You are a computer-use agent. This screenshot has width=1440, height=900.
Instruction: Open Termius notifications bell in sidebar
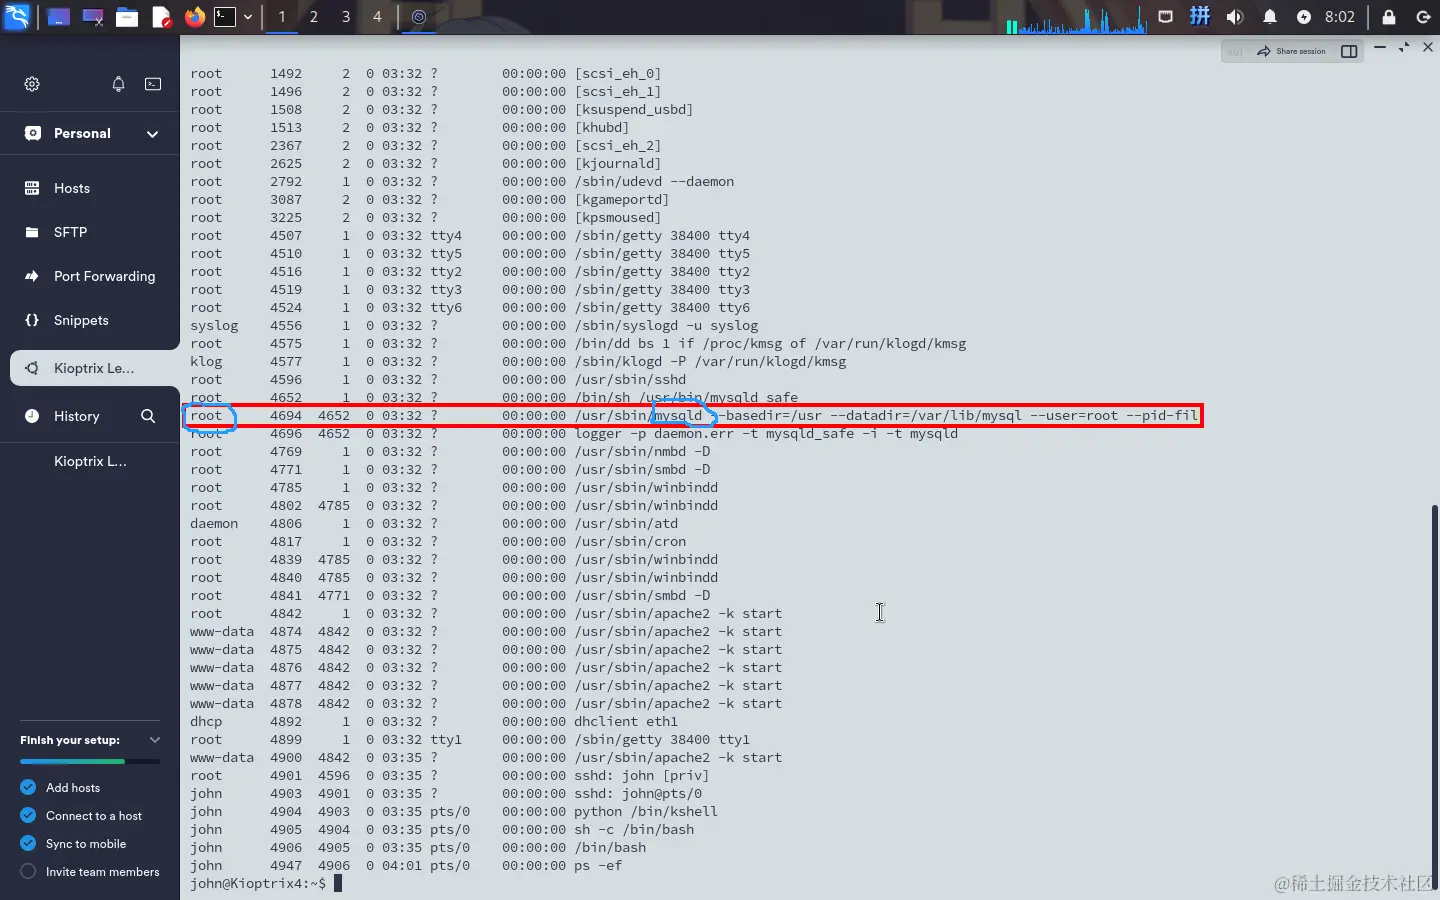[118, 84]
